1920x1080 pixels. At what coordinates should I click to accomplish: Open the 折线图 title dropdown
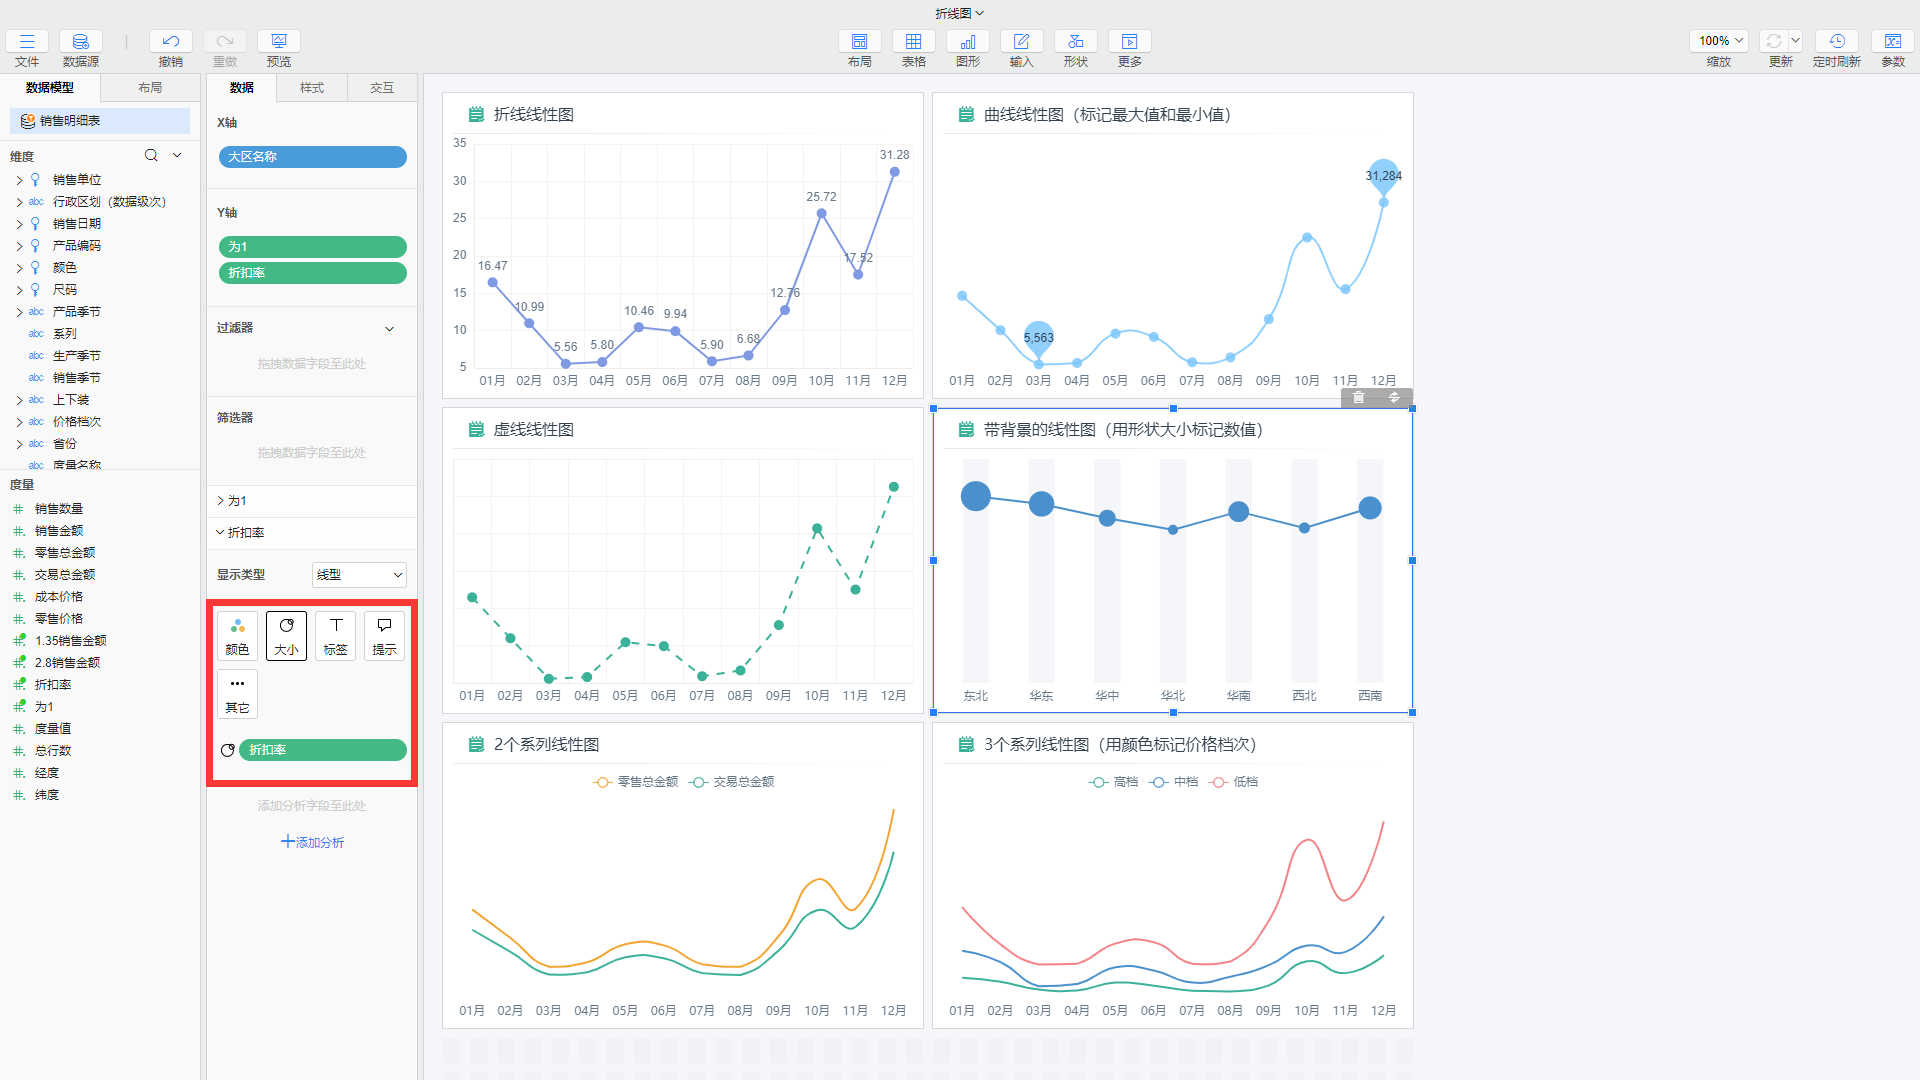point(960,13)
